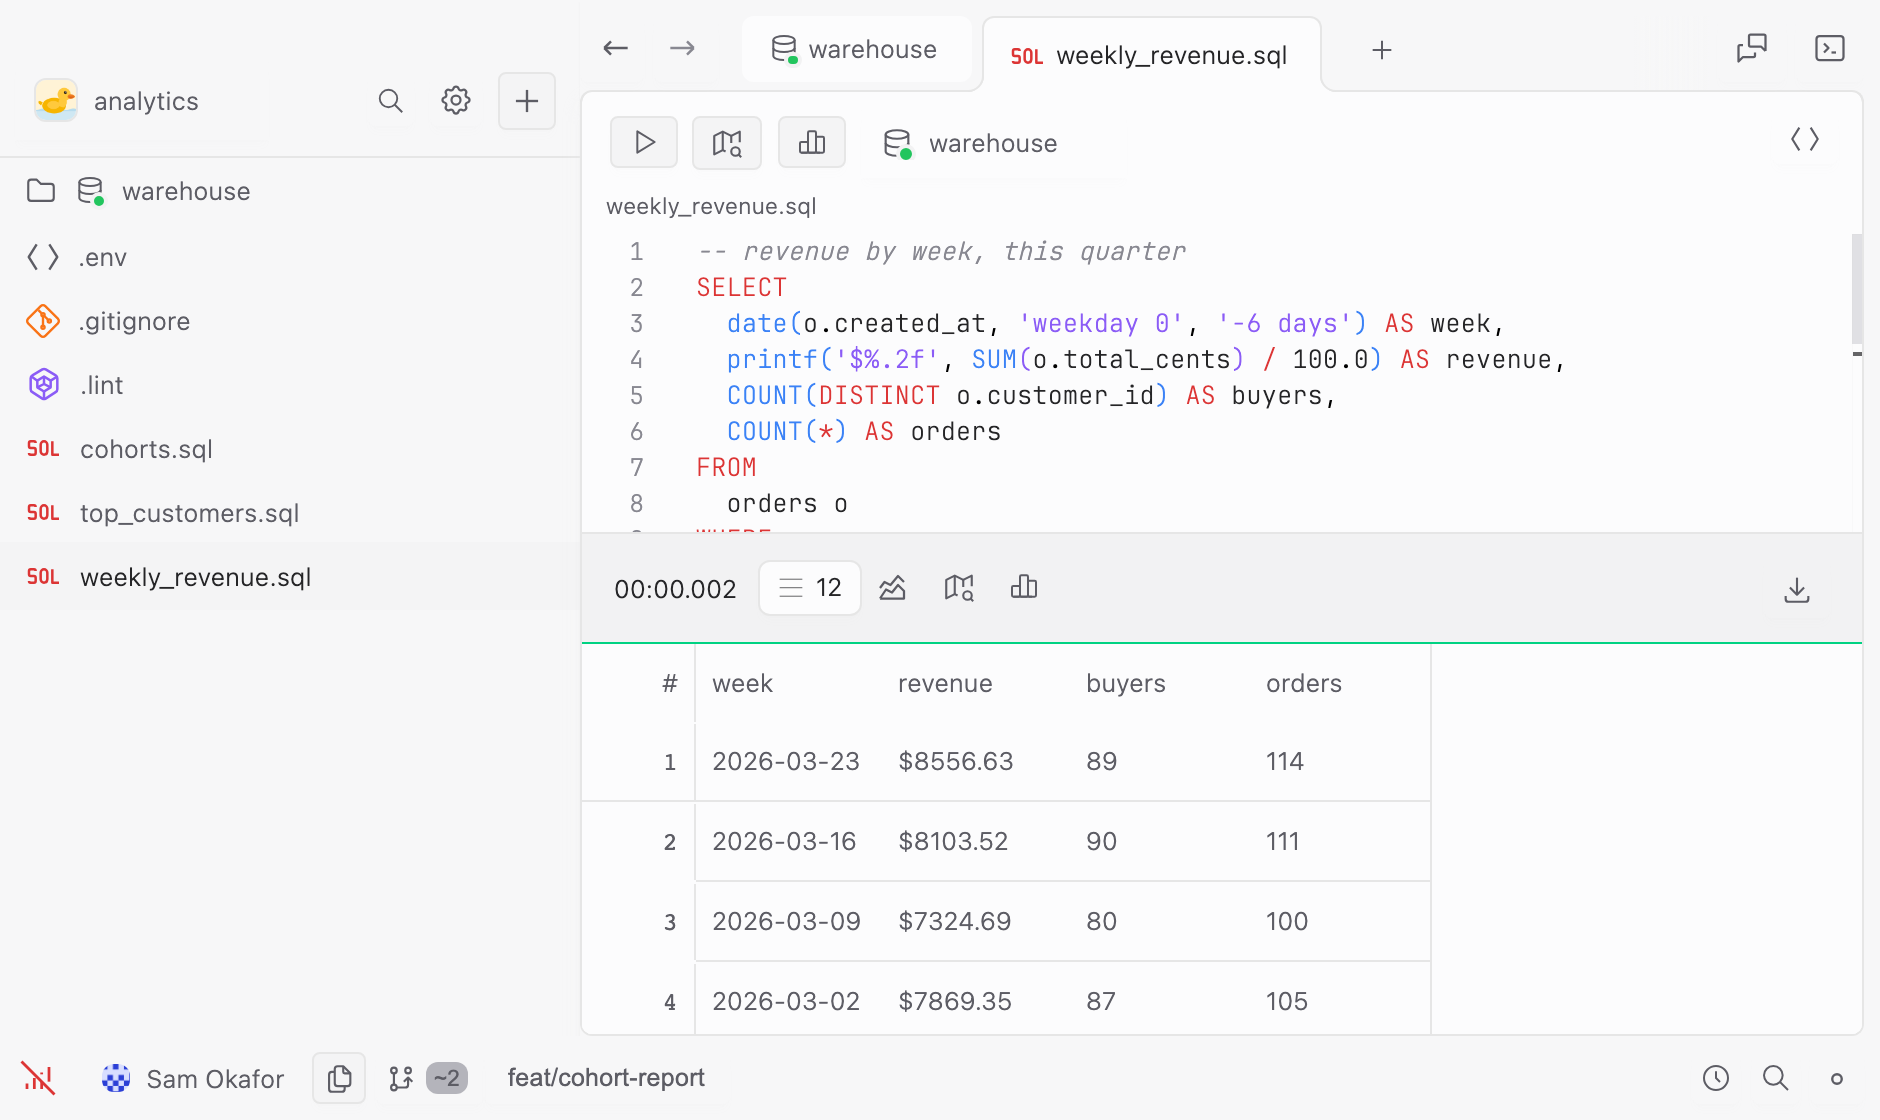This screenshot has height=1120, width=1880.
Task: Open cohorts.sql in the sidebar
Action: [290, 449]
